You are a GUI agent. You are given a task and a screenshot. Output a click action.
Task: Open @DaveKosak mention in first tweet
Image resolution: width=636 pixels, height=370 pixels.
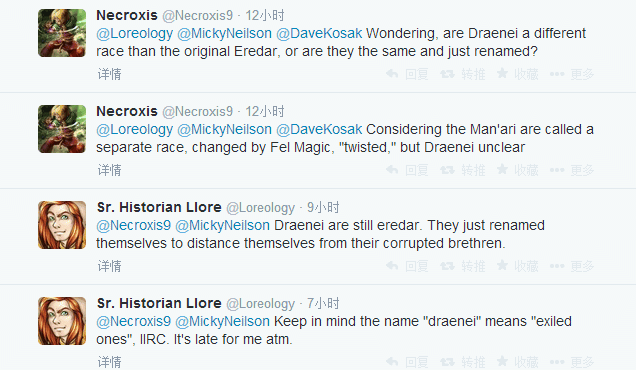(319, 33)
